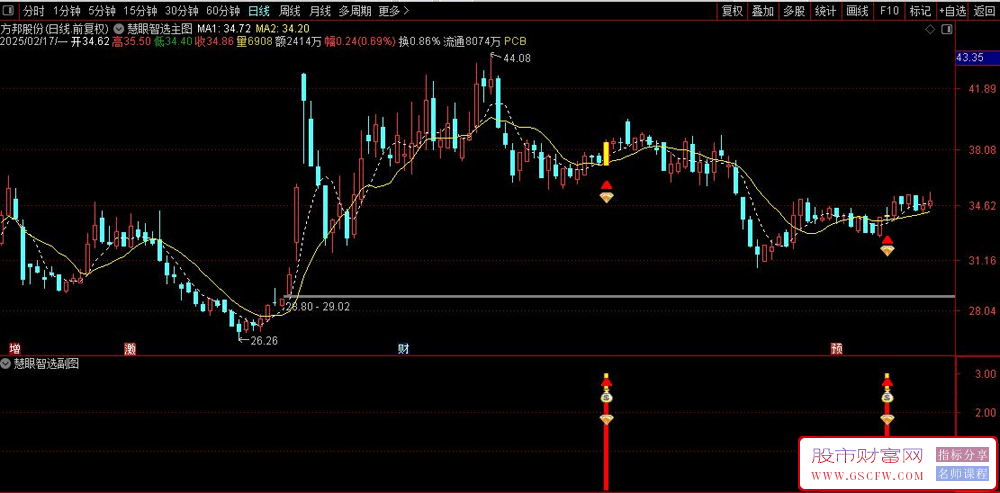Click the 换0.86% turnover value
This screenshot has height=493, width=1000.
click(x=420, y=41)
